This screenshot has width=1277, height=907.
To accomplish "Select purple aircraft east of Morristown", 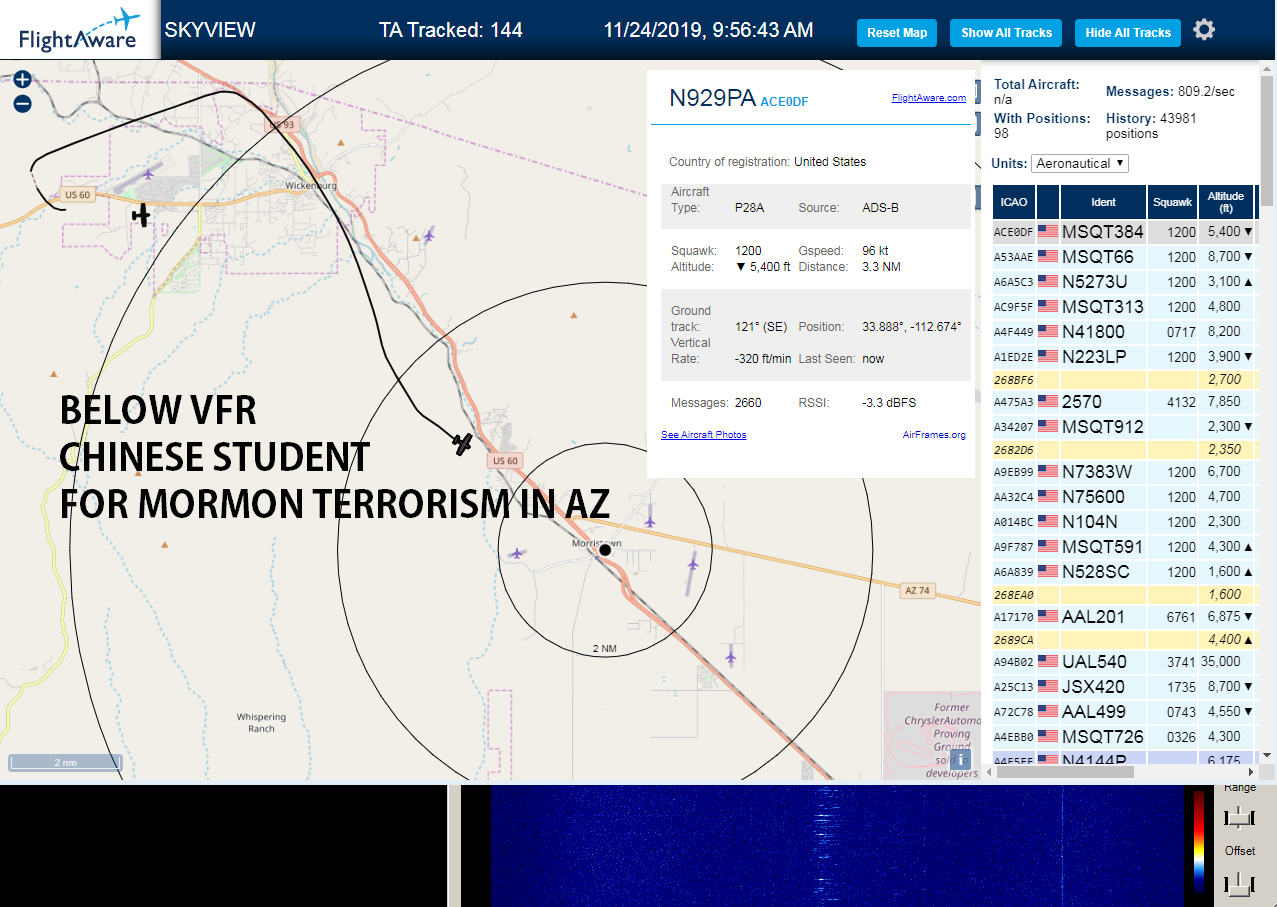I will point(693,564).
